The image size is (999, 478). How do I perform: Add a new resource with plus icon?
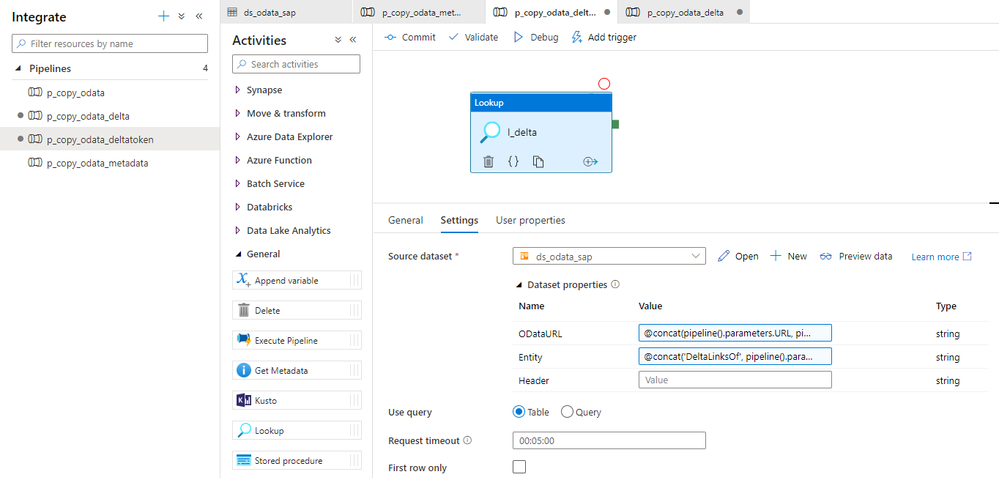pyautogui.click(x=163, y=17)
